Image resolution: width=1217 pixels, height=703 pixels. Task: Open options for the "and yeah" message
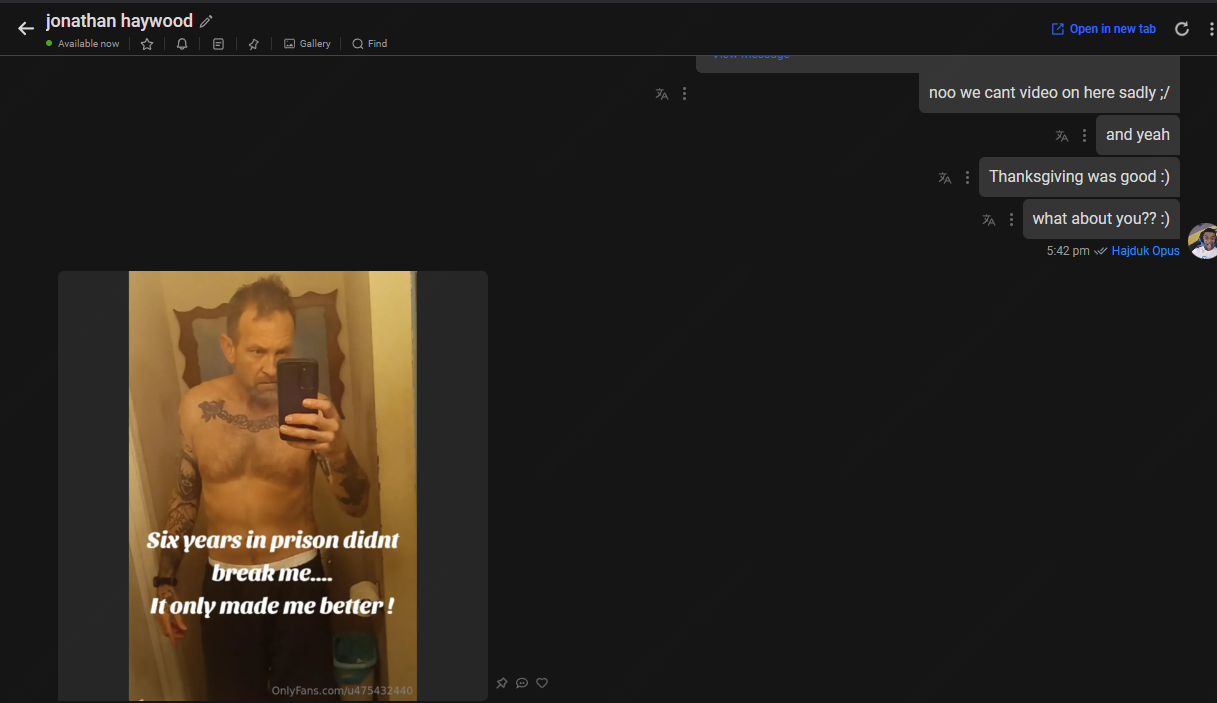pyautogui.click(x=1084, y=135)
